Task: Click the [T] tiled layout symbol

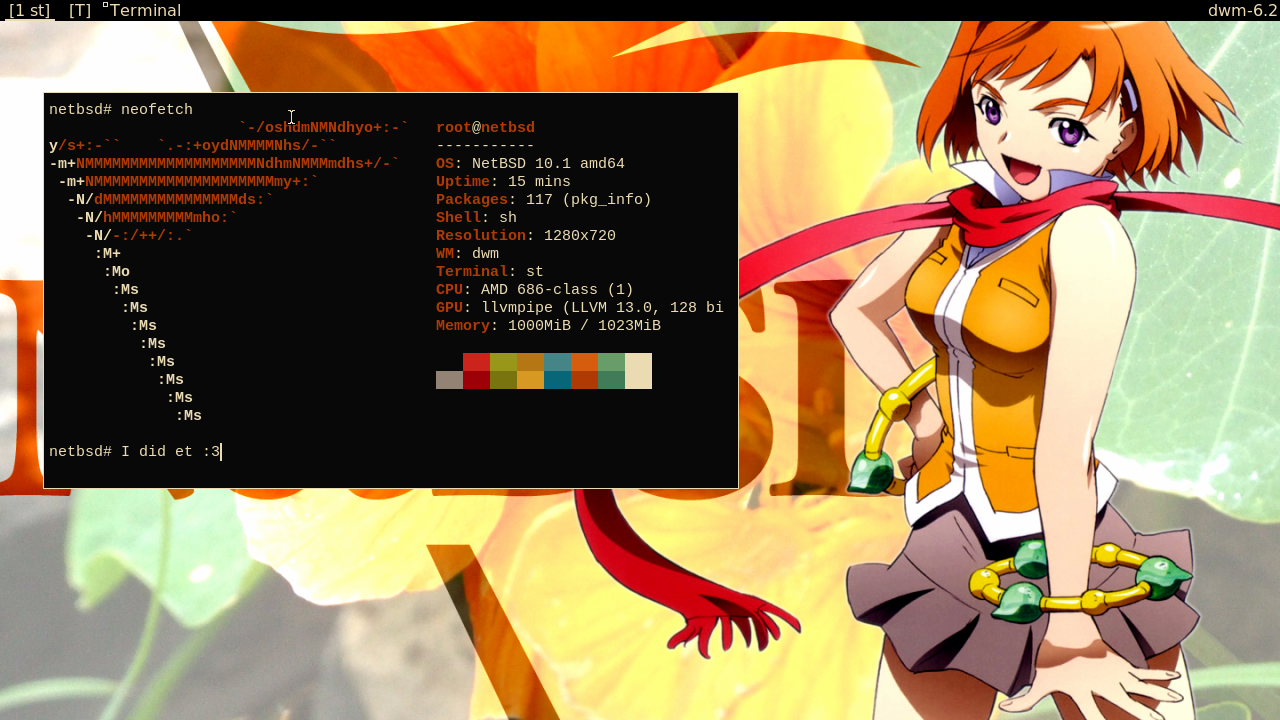Action: (80, 10)
